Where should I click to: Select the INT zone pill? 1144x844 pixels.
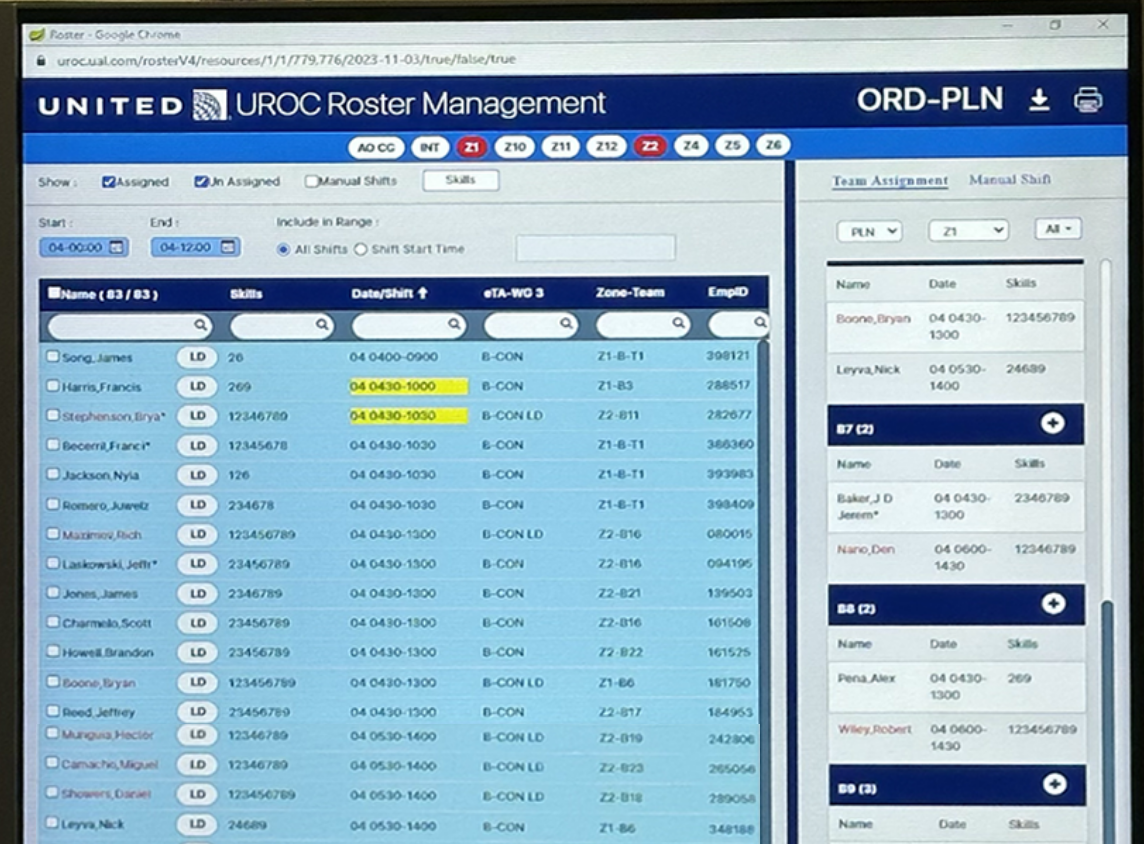pos(430,147)
